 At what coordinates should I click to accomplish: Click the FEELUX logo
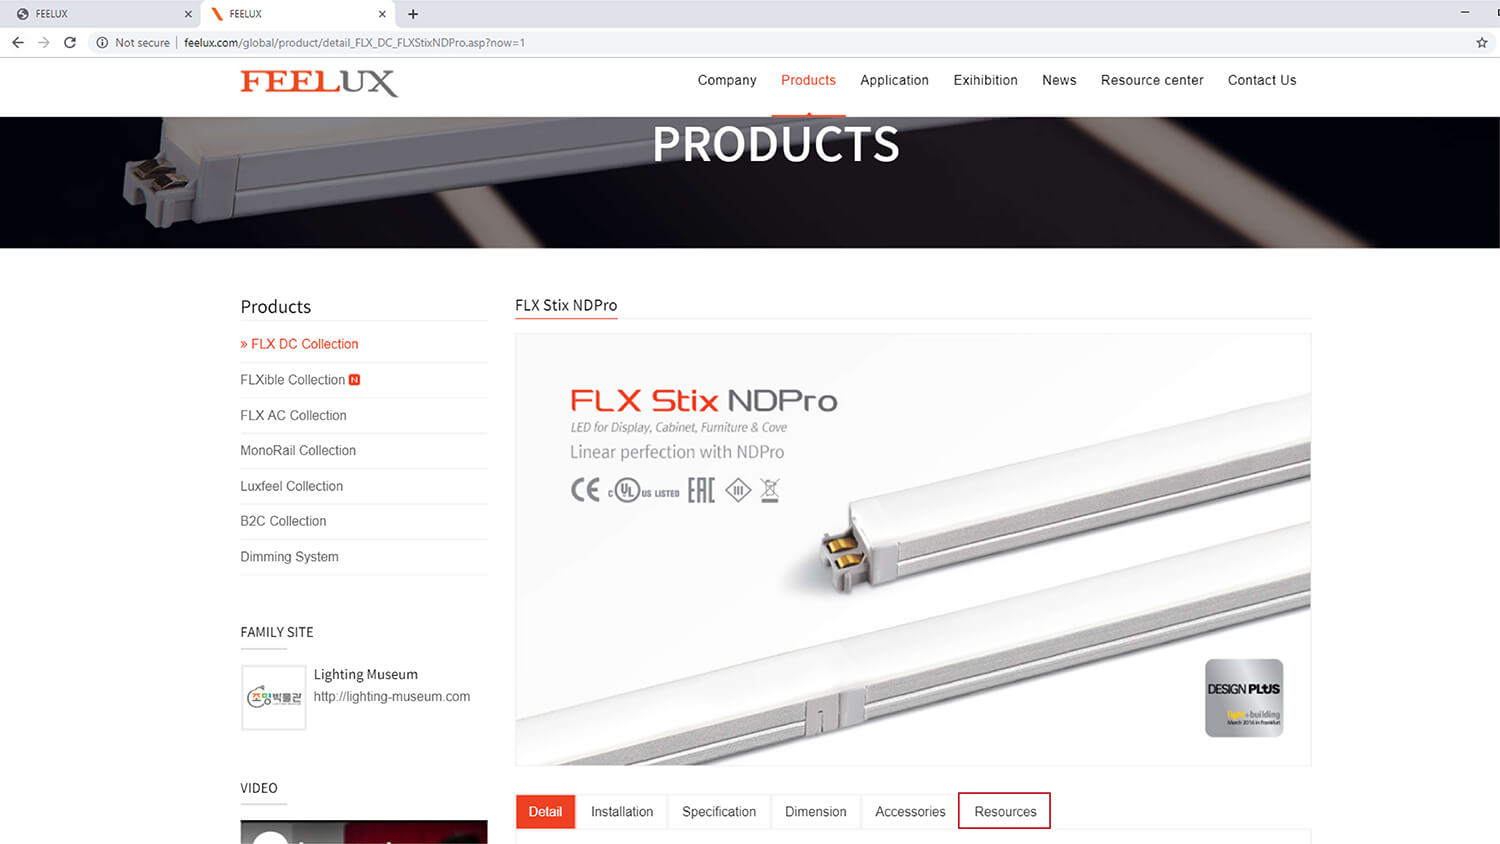coord(319,82)
